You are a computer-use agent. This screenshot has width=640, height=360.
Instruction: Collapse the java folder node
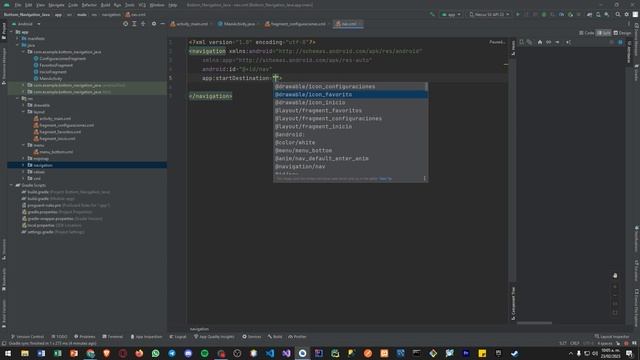(18, 45)
